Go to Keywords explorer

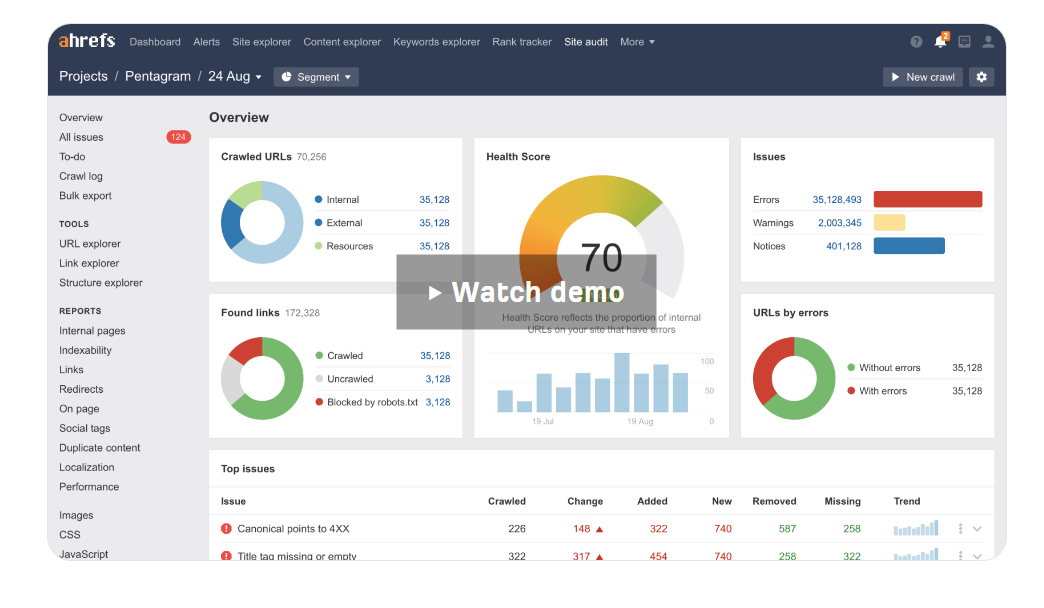tap(437, 42)
